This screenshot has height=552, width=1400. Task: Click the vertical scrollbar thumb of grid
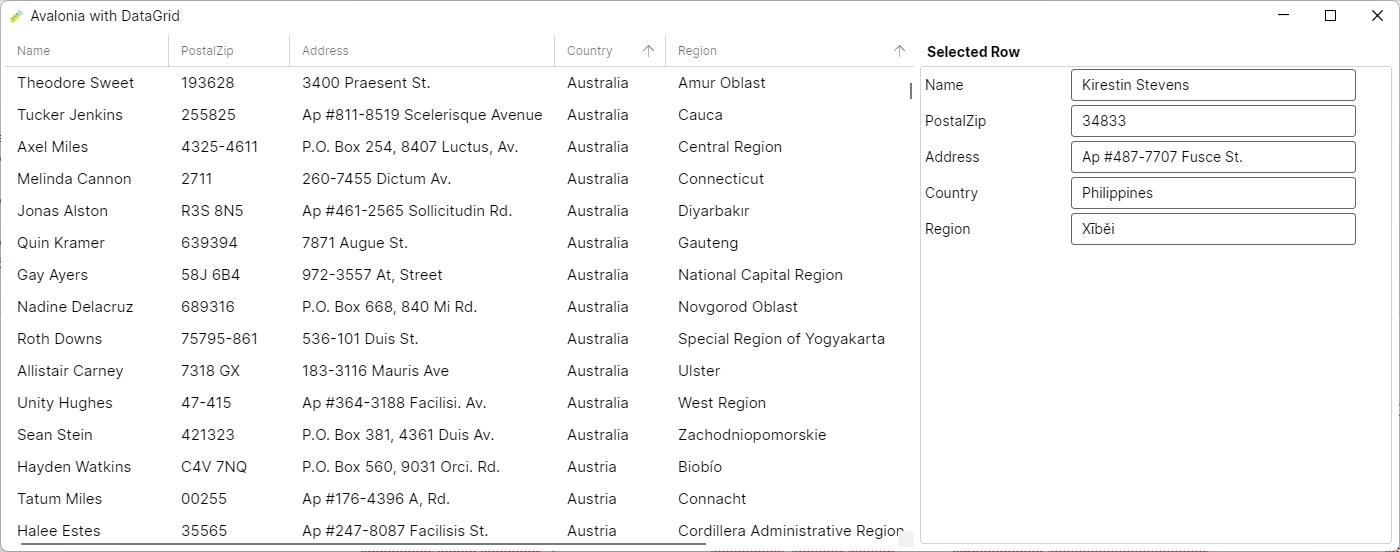pos(910,91)
